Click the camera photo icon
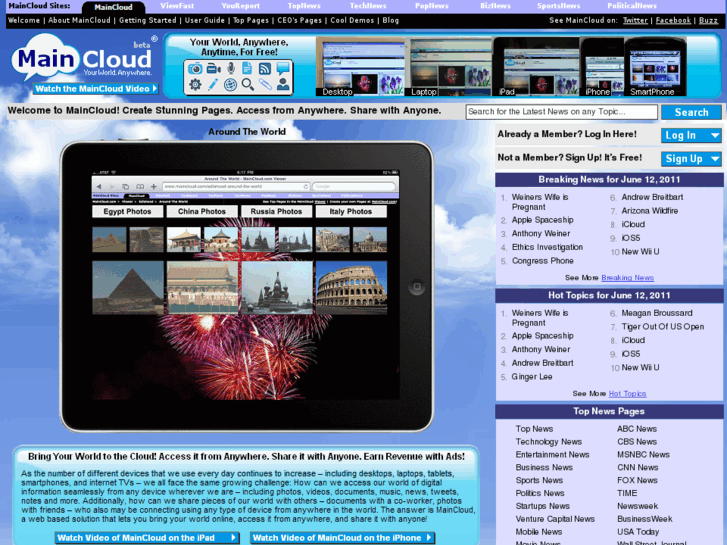The height and width of the screenshot is (545, 727). (195, 69)
